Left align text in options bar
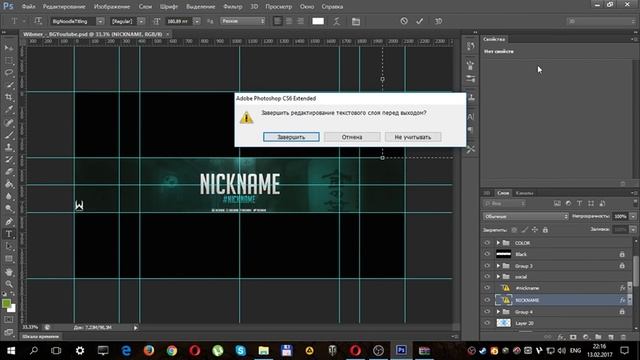 [278, 21]
